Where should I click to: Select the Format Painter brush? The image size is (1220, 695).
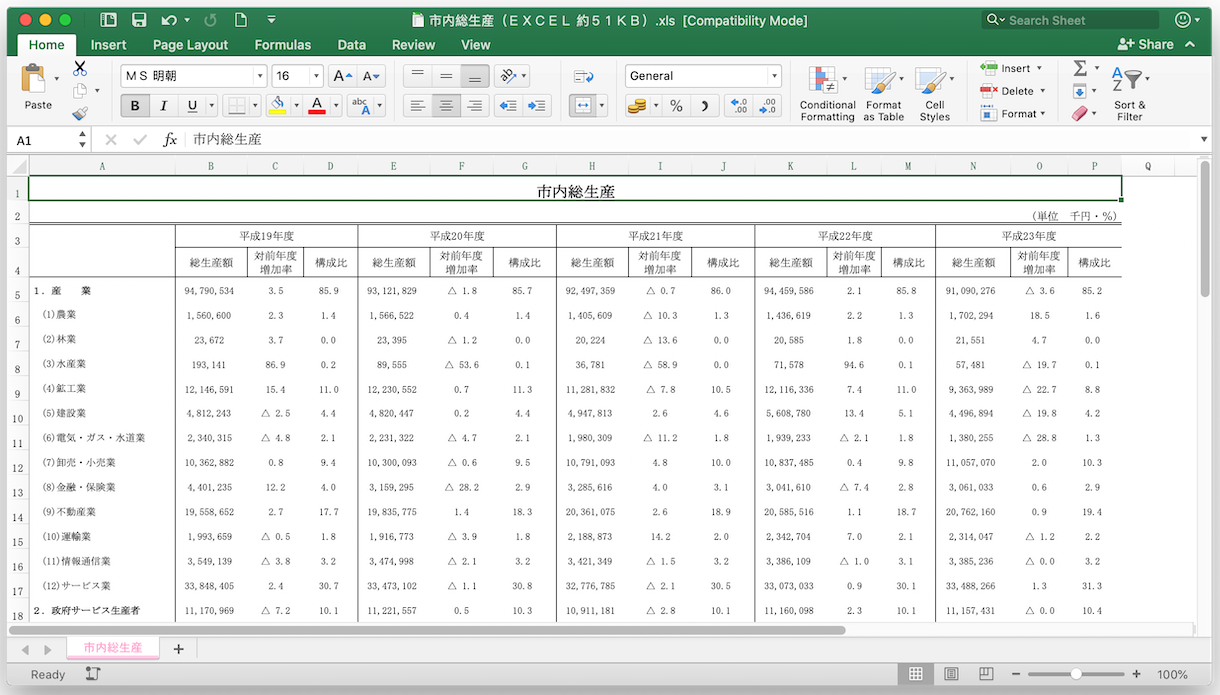coord(80,114)
